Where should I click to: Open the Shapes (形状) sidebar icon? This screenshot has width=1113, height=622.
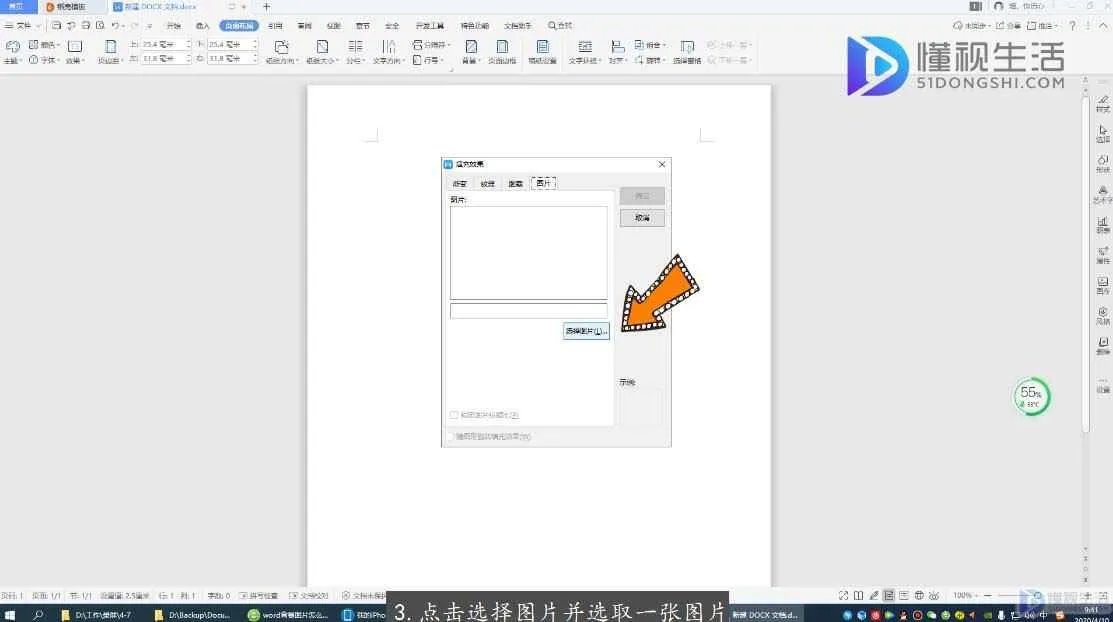(x=1103, y=163)
